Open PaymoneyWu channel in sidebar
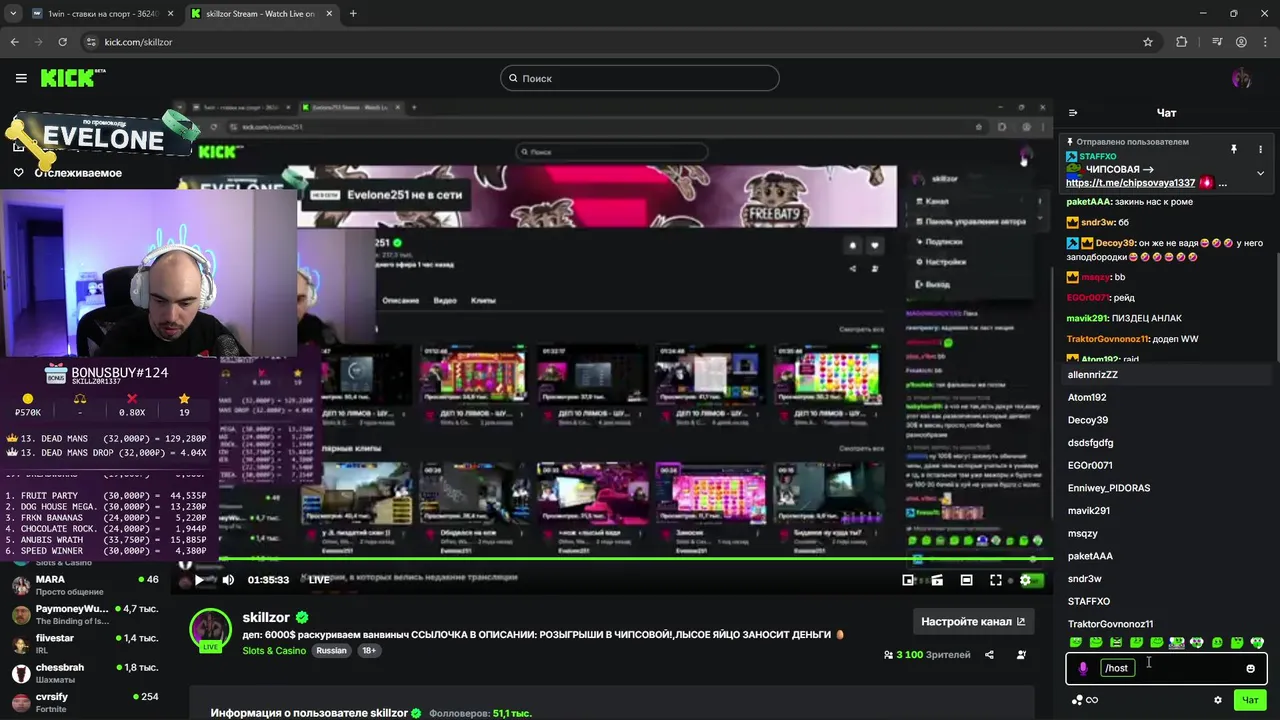This screenshot has height=720, width=1280. pyautogui.click(x=85, y=614)
